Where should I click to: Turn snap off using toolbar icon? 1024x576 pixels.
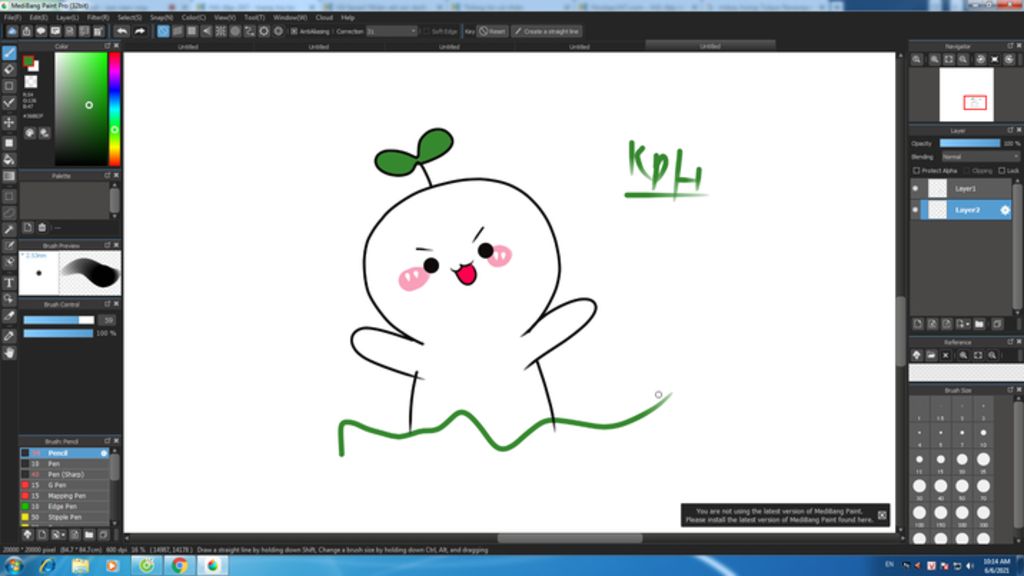click(163, 31)
